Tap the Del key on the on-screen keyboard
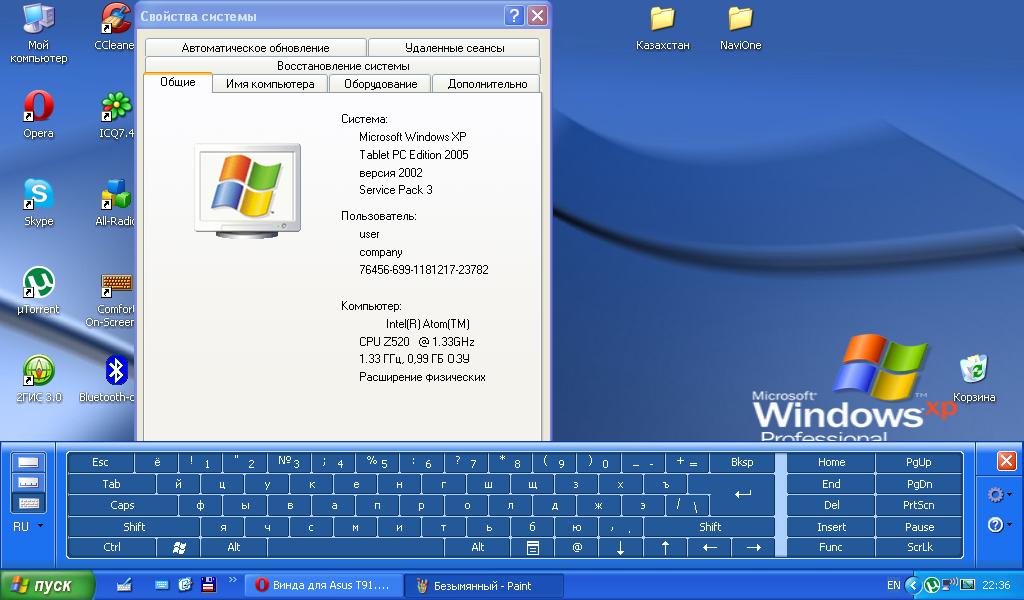Image resolution: width=1024 pixels, height=600 pixels. coord(831,505)
